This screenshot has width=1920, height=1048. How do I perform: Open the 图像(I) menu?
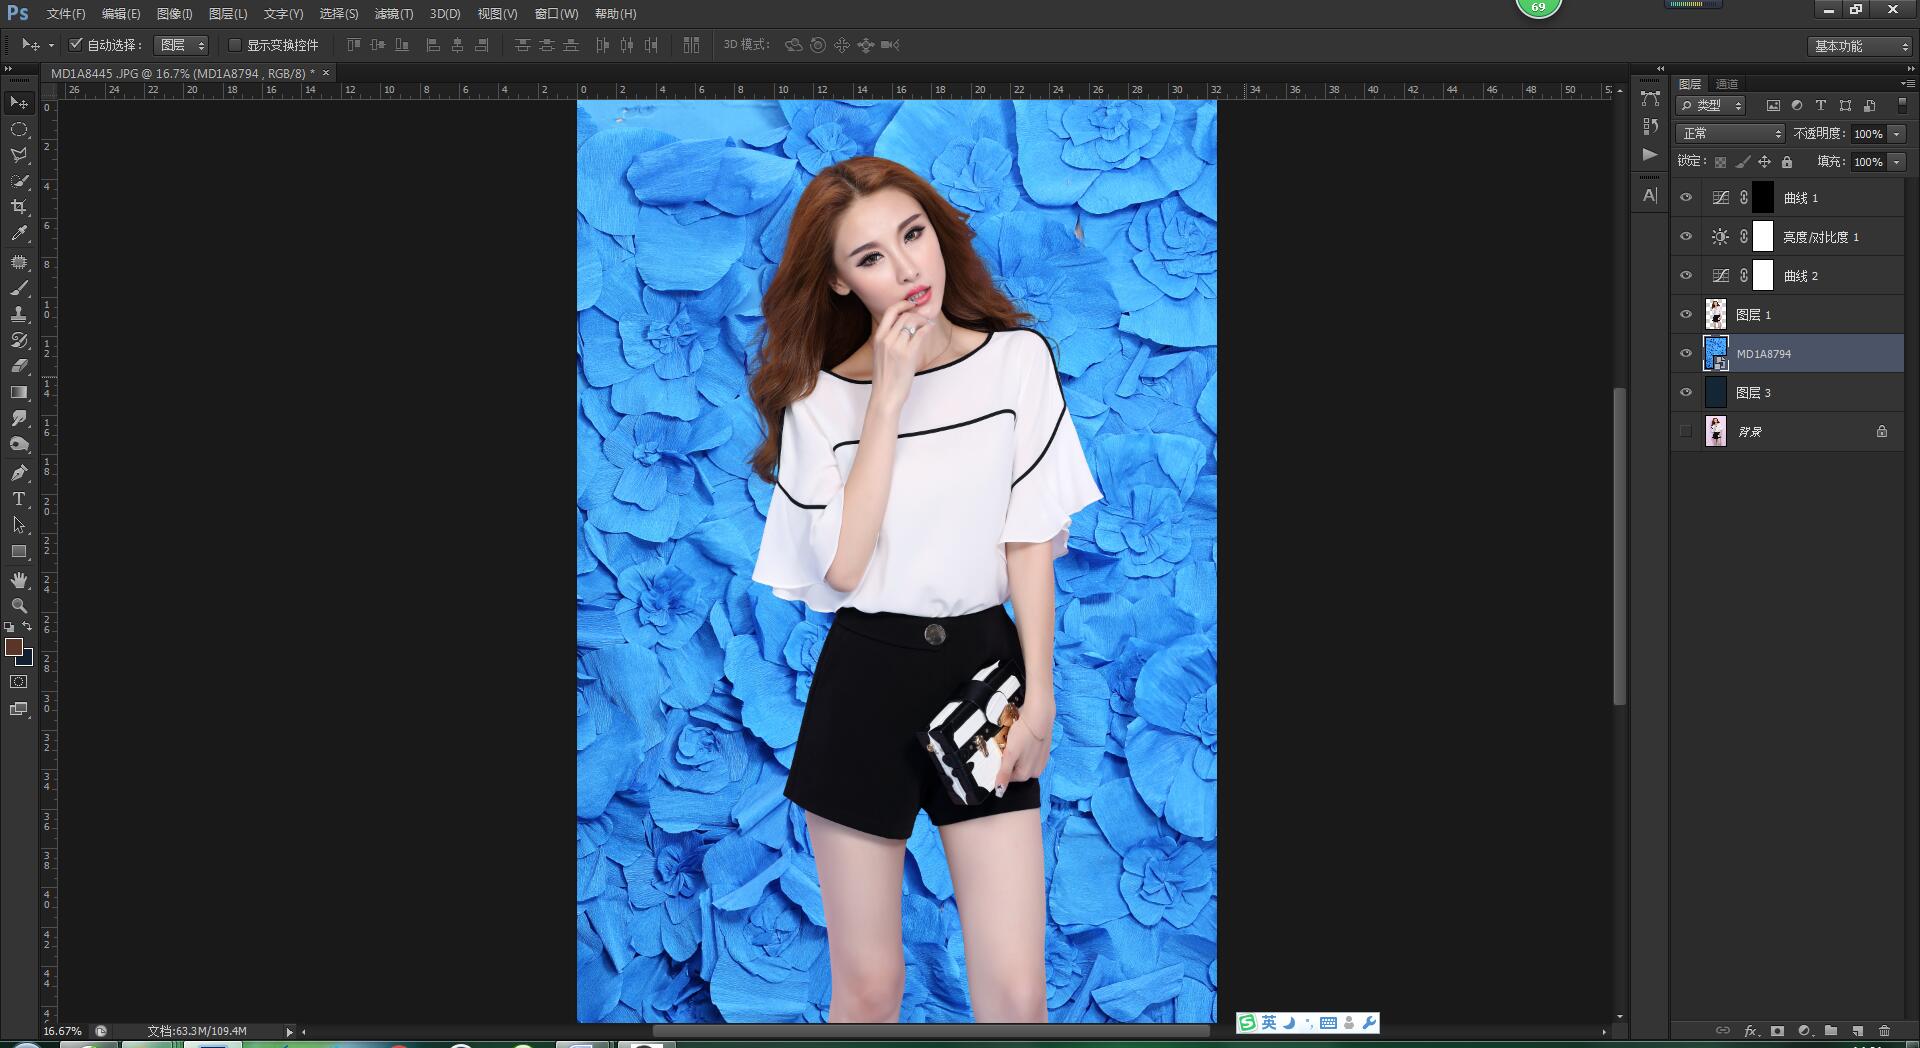click(174, 14)
